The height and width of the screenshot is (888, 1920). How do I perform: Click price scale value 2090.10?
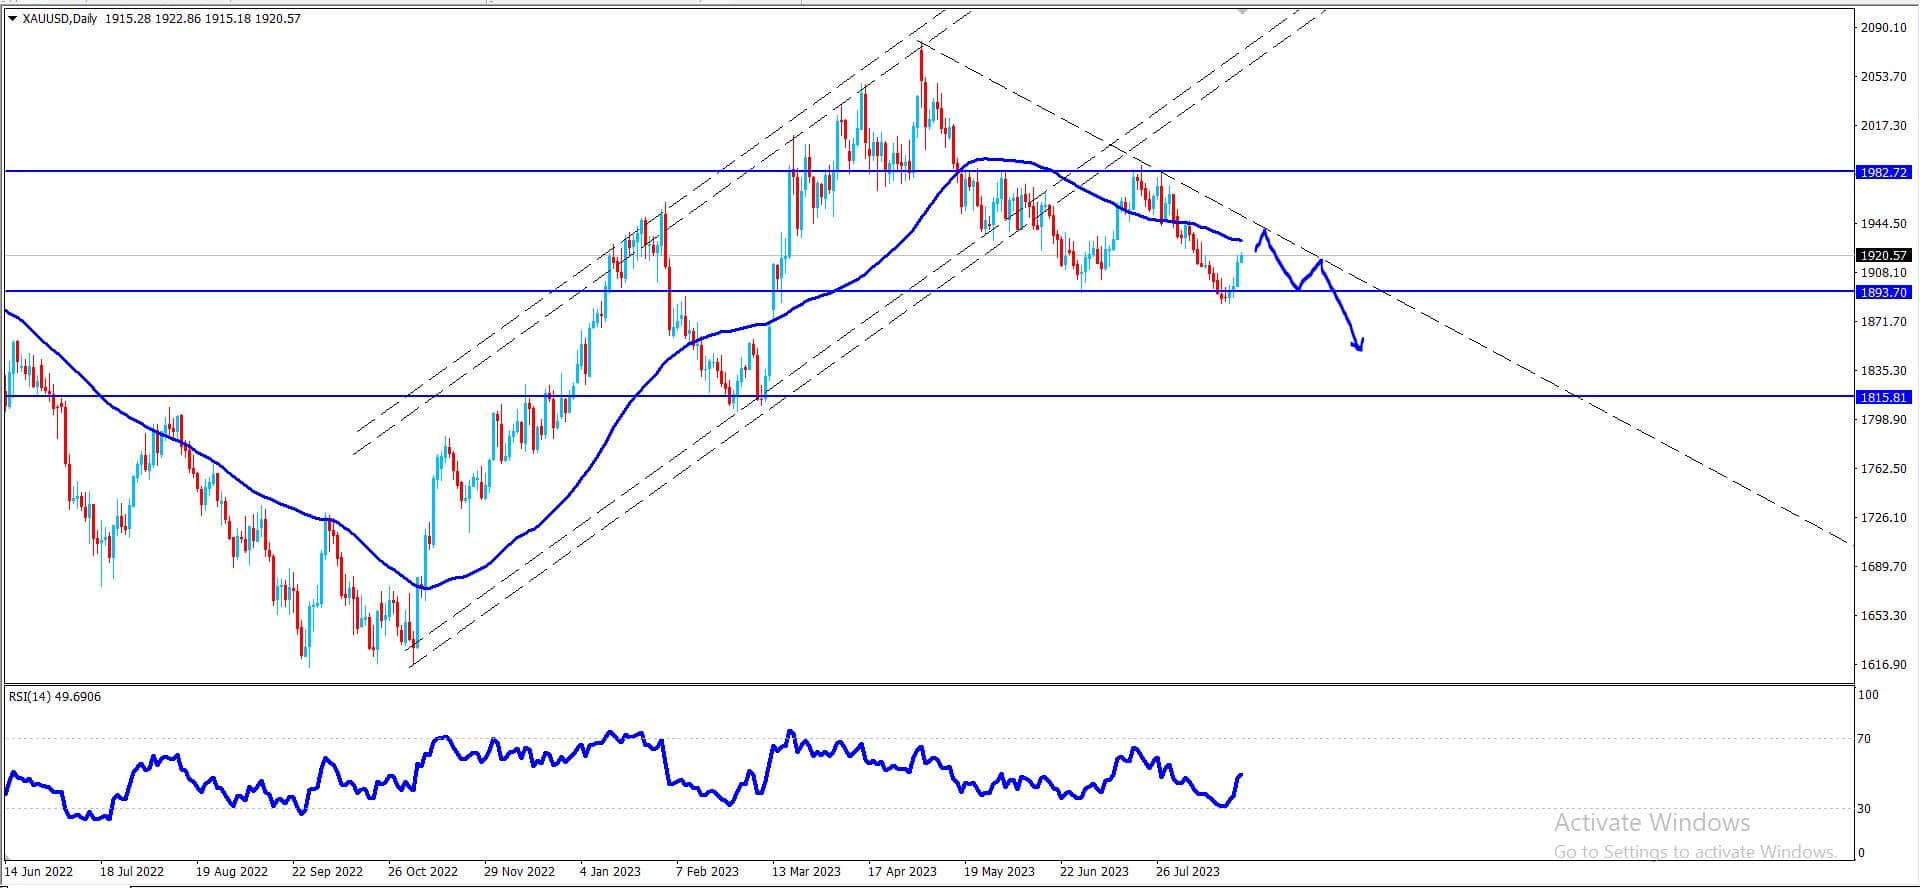[1883, 28]
